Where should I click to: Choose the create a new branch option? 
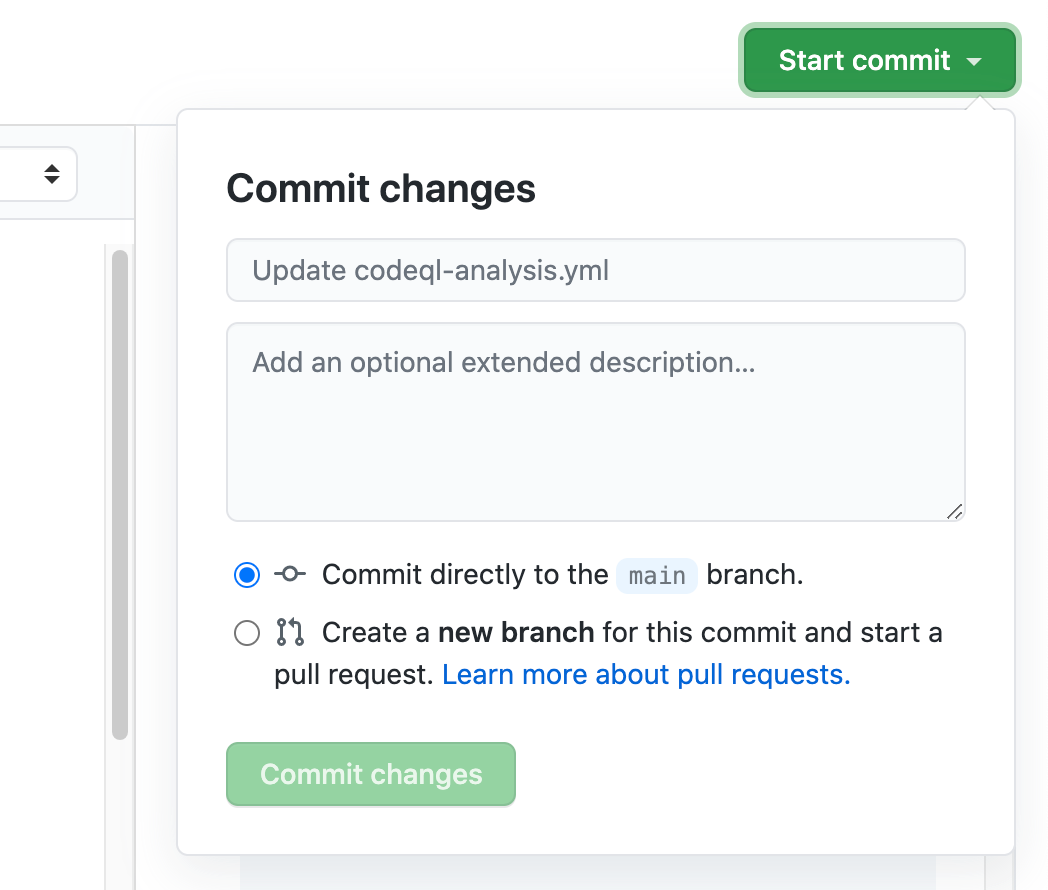pos(246,632)
